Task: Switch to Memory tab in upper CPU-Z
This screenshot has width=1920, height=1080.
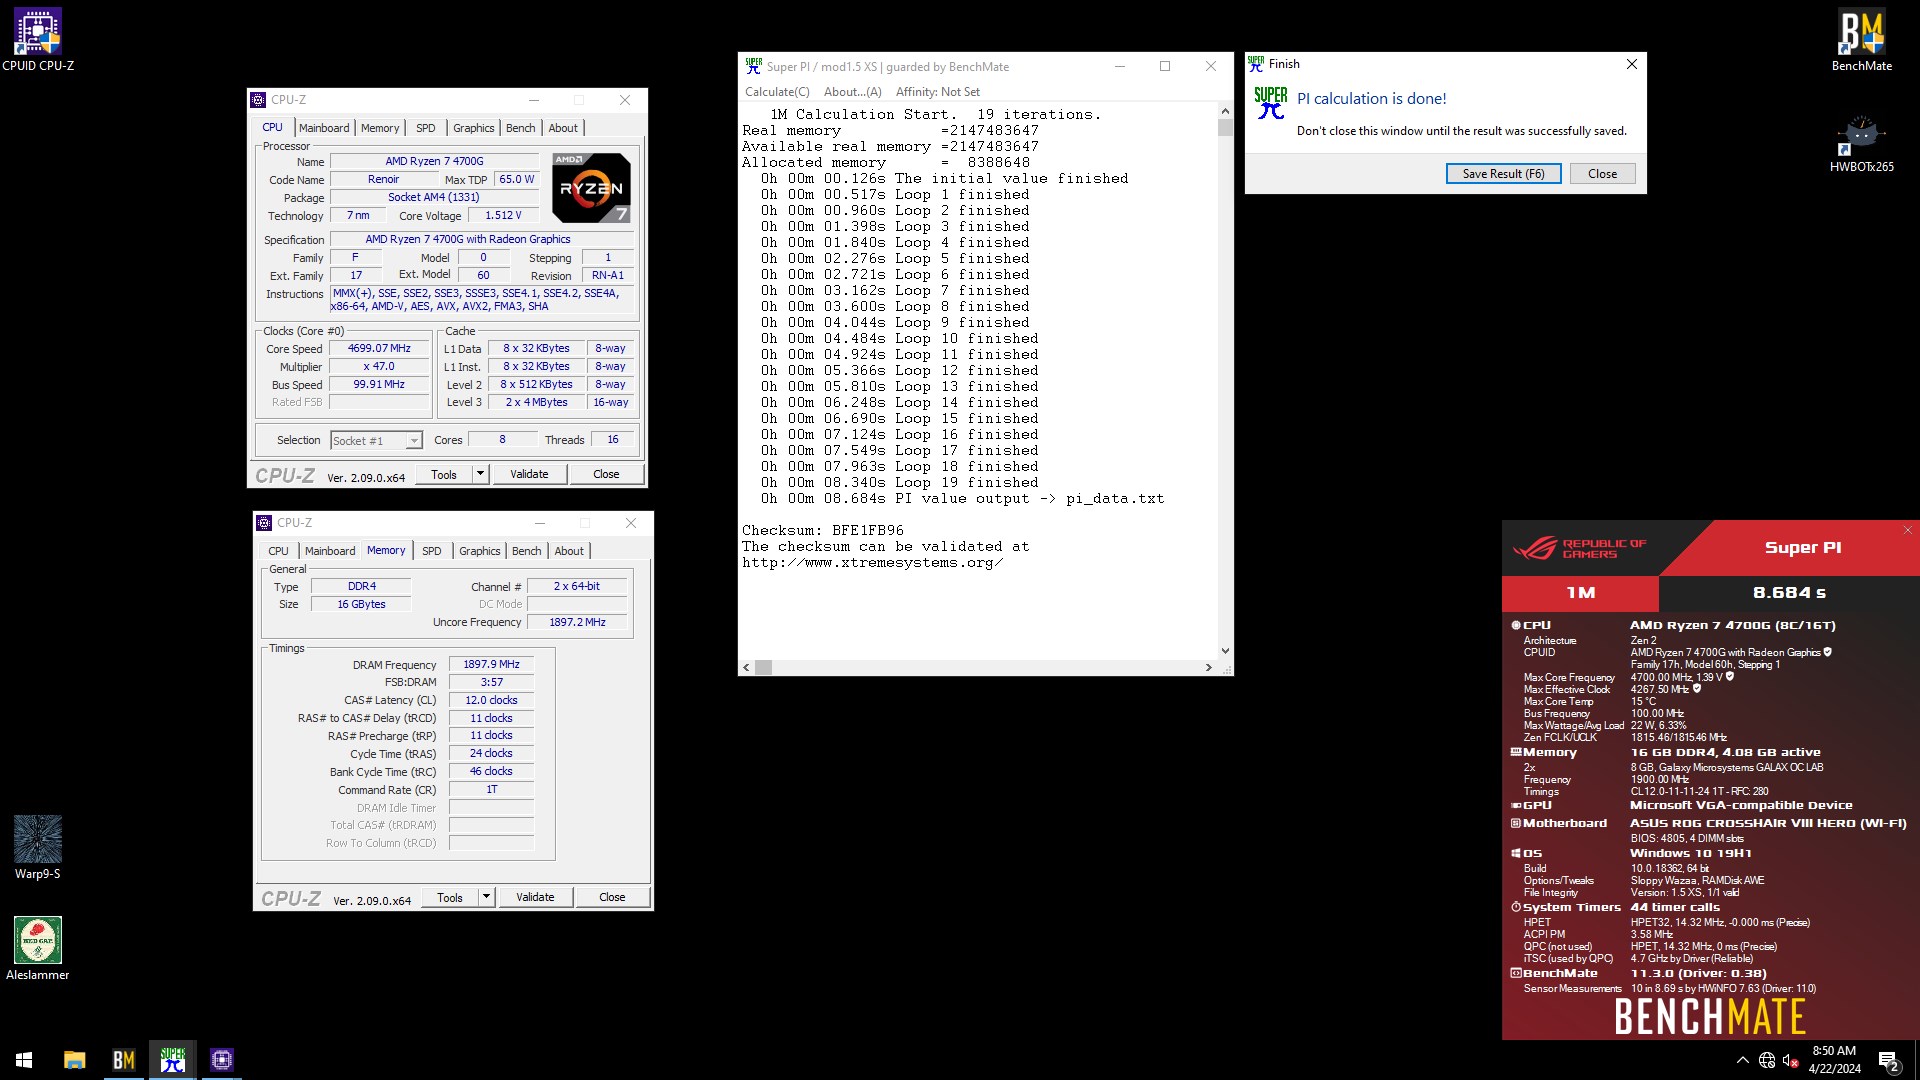Action: click(380, 128)
